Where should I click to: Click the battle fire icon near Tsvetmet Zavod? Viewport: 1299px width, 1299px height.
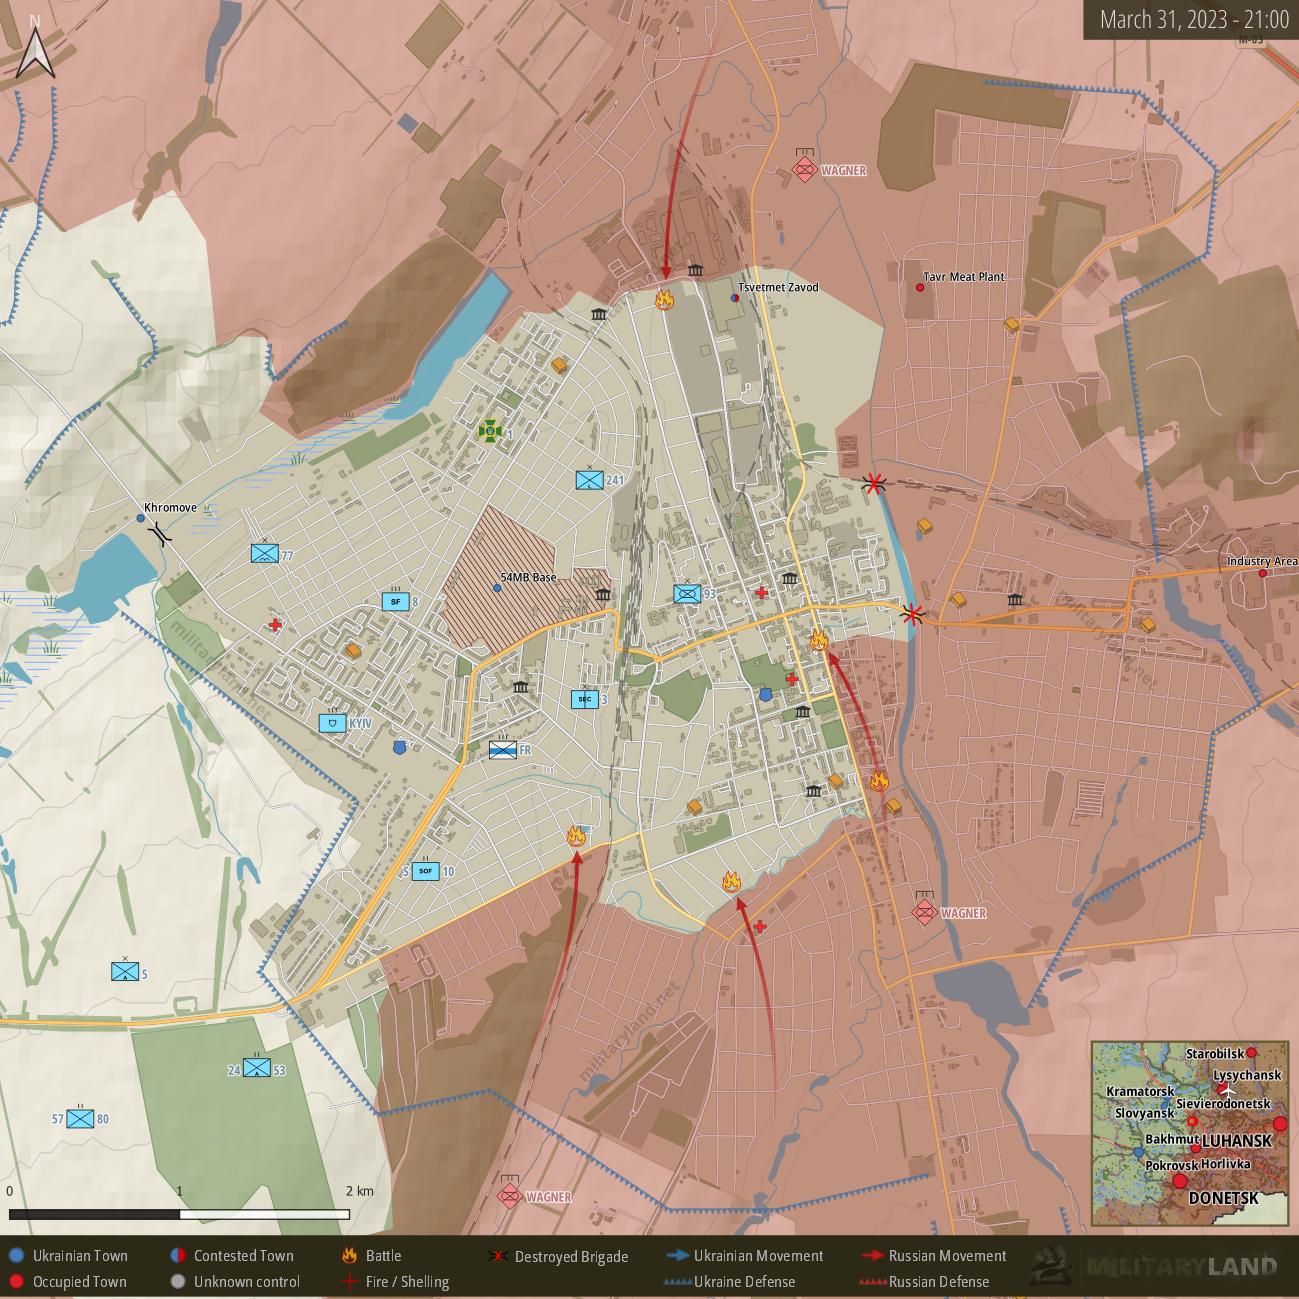(664, 299)
